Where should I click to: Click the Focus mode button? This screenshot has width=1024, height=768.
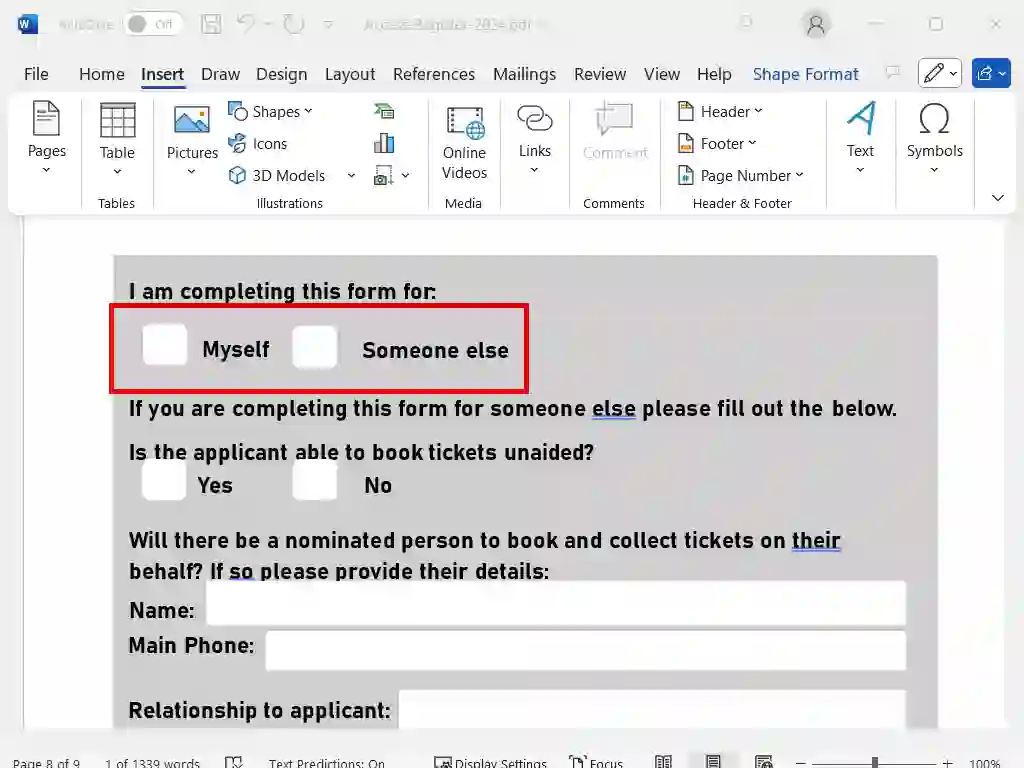pyautogui.click(x=596, y=762)
